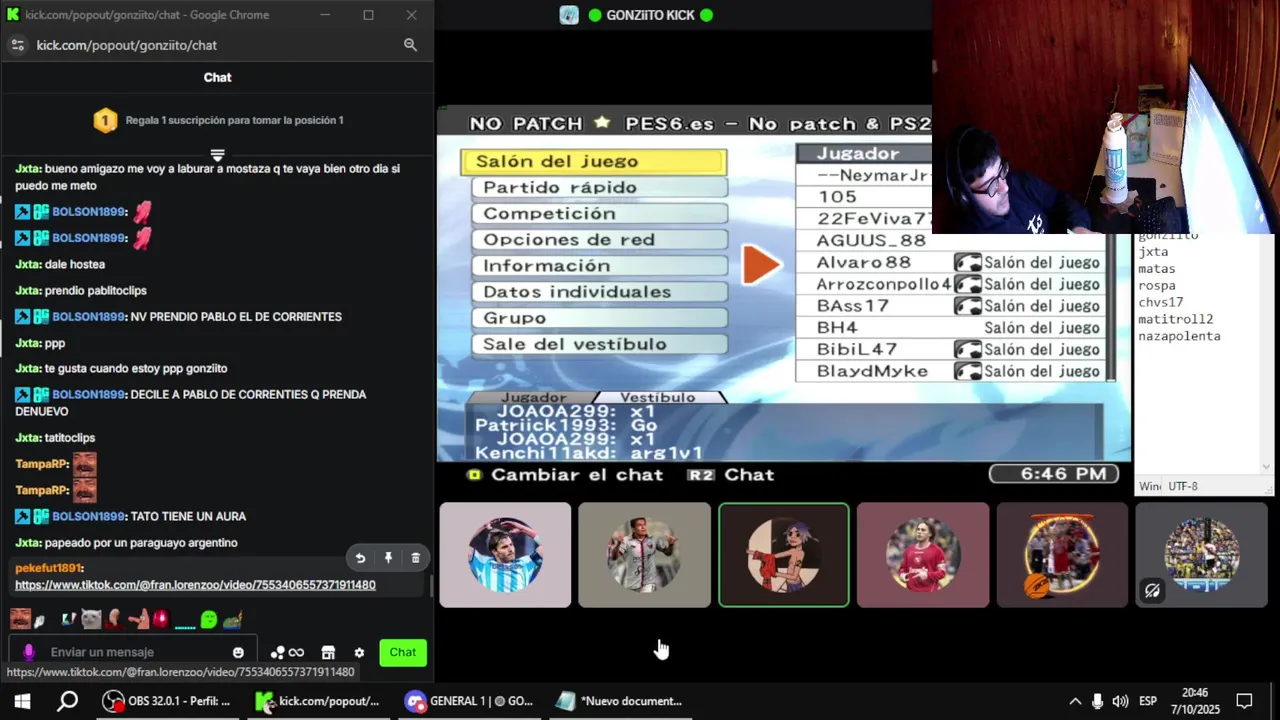Click BOLSON1899 on TATO TIENE UN AURA message
This screenshot has width=1280, height=720.
88,516
